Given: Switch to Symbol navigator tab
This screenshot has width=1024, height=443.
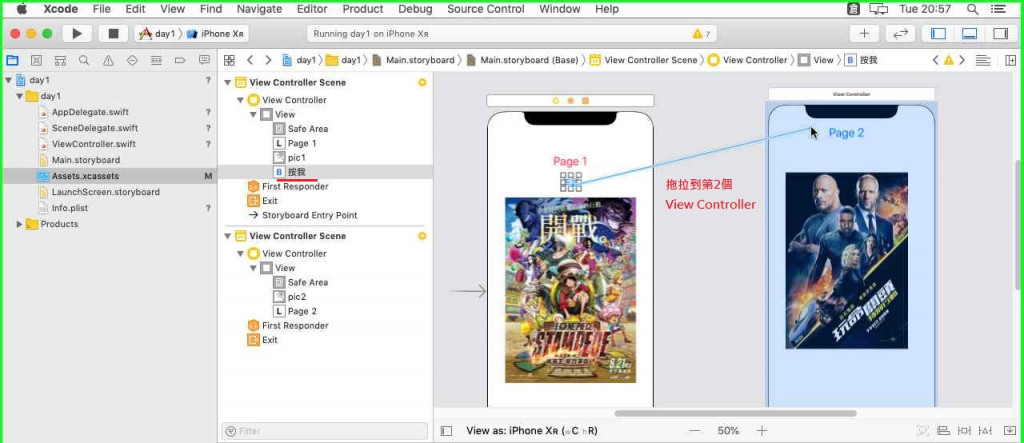Looking at the screenshot, I should point(60,60).
